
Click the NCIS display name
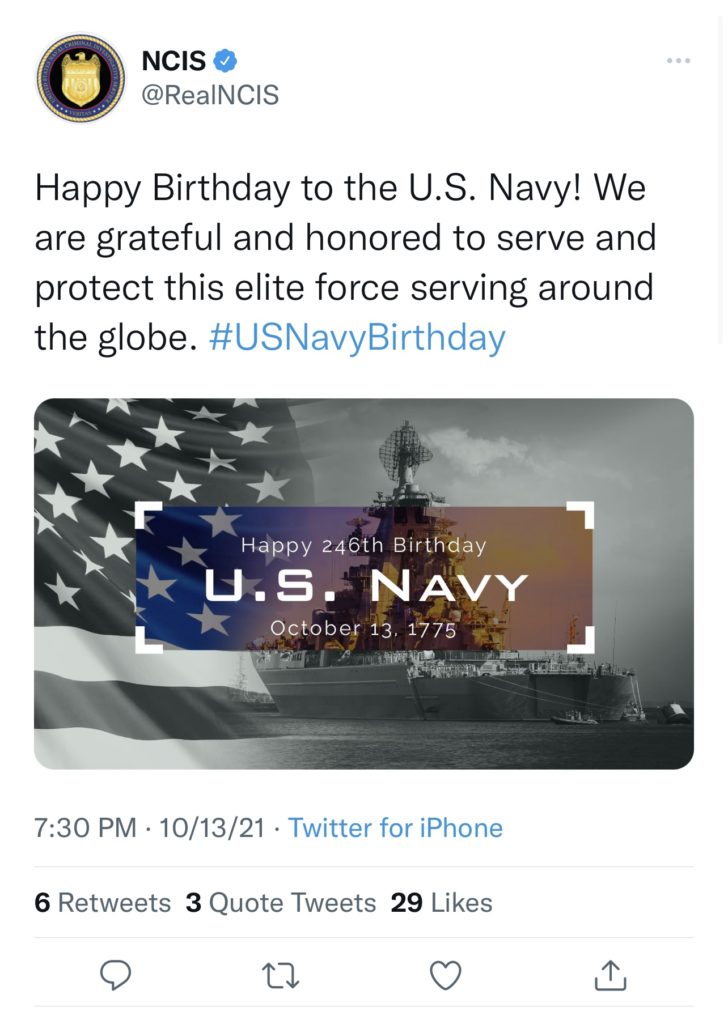(173, 61)
